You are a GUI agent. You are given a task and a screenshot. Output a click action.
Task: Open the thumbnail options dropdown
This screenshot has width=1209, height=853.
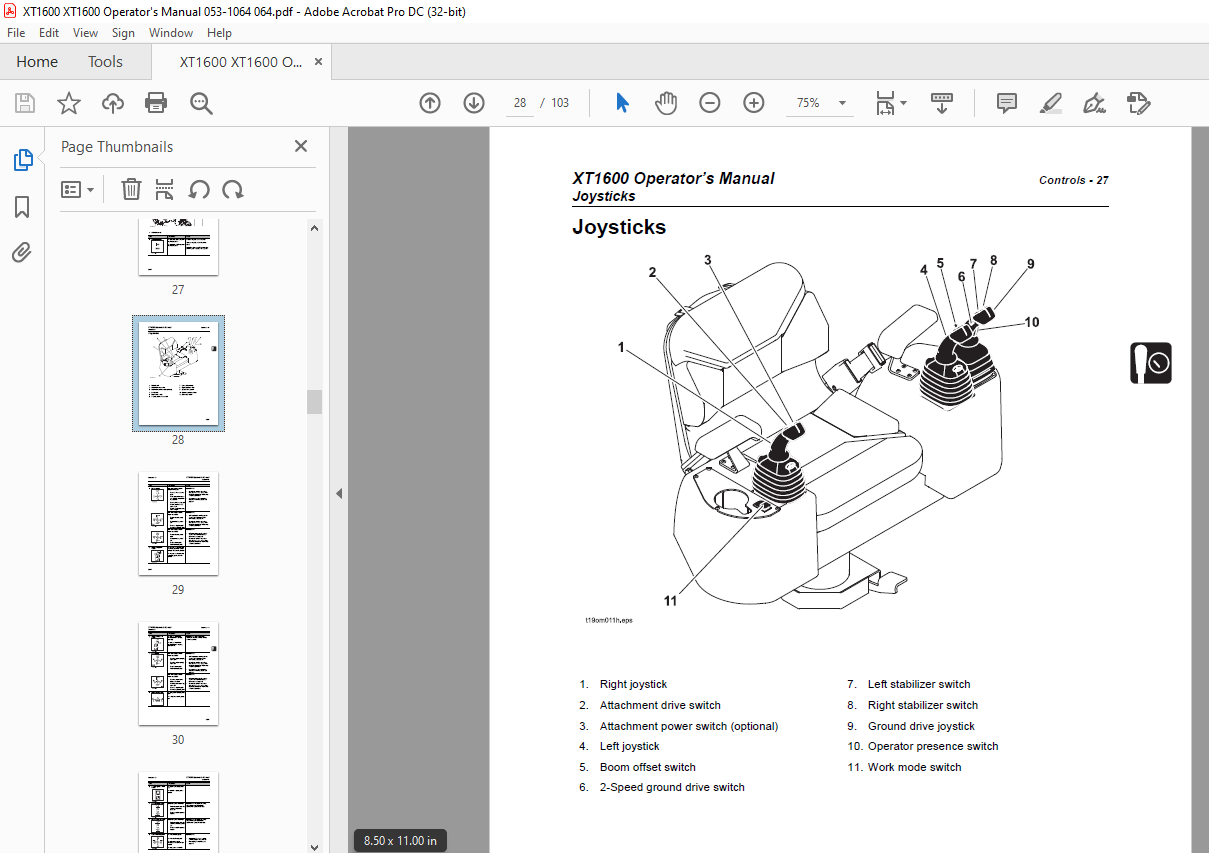(x=78, y=190)
